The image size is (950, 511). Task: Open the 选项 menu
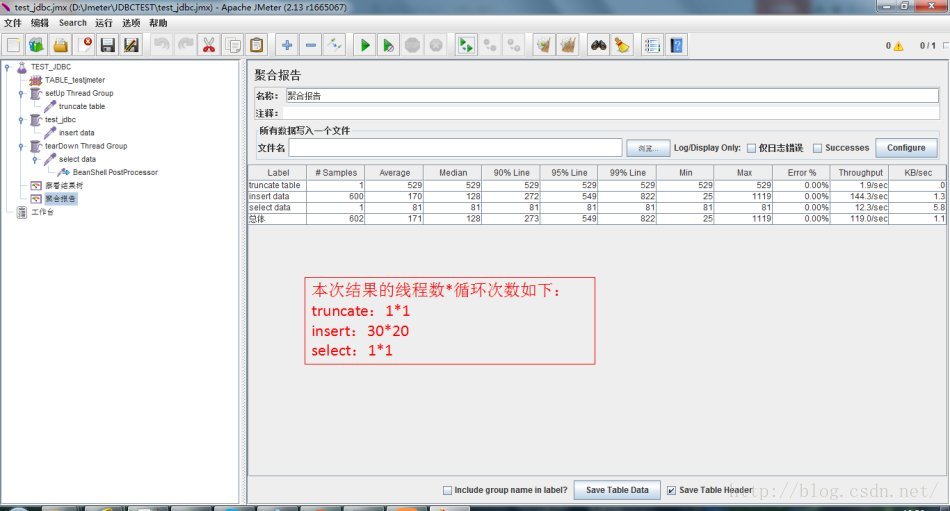131,23
